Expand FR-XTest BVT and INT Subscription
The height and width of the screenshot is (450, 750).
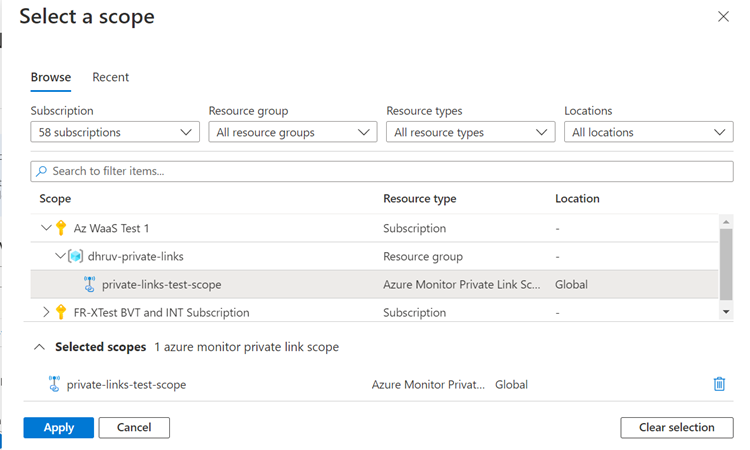tap(46, 312)
